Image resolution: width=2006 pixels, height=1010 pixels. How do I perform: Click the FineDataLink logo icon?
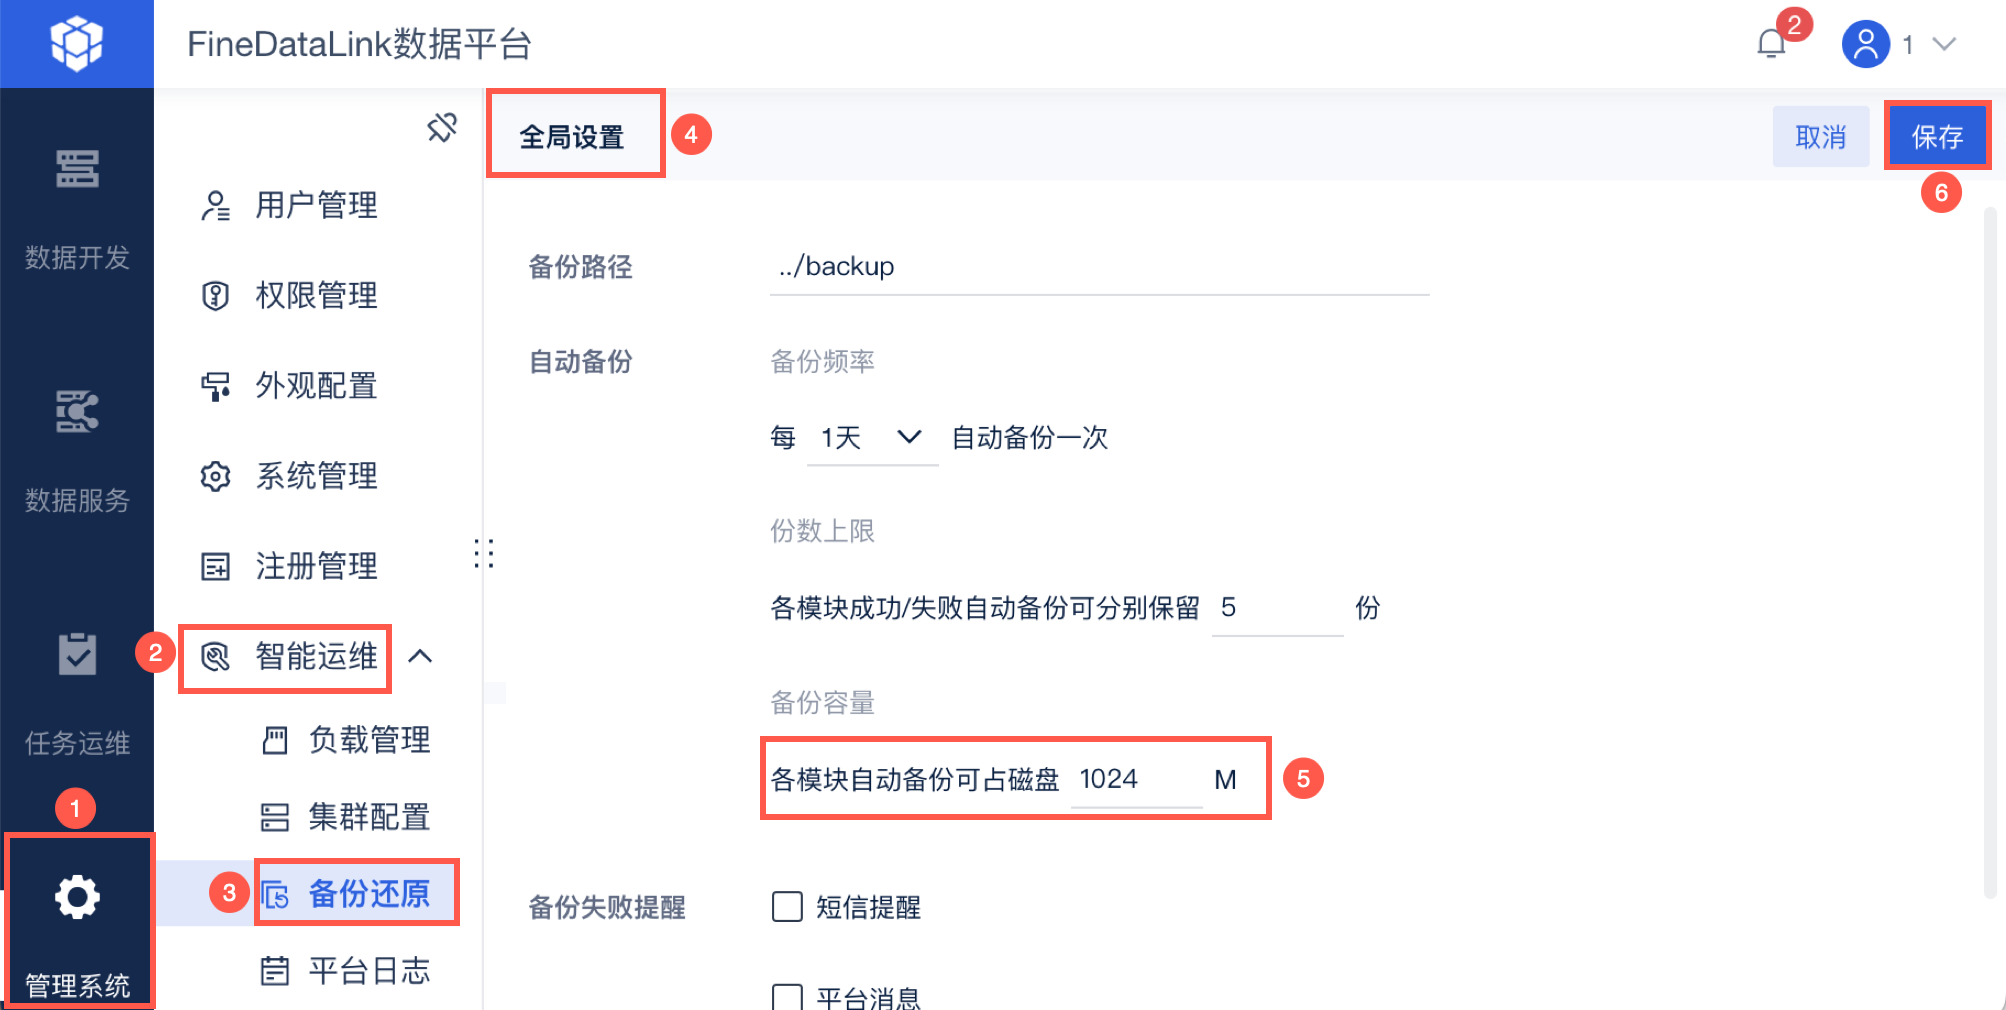tap(77, 43)
